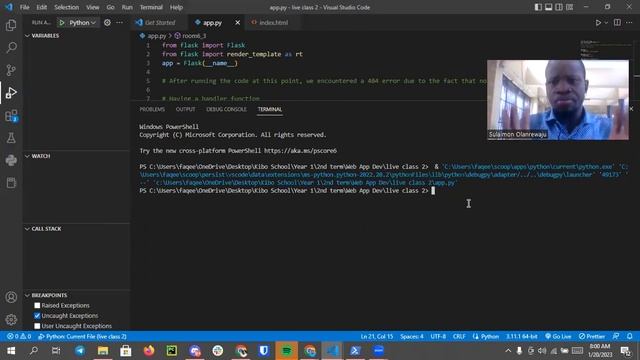Open the View menu
Viewport: 640px width, 360px height.
93,7
